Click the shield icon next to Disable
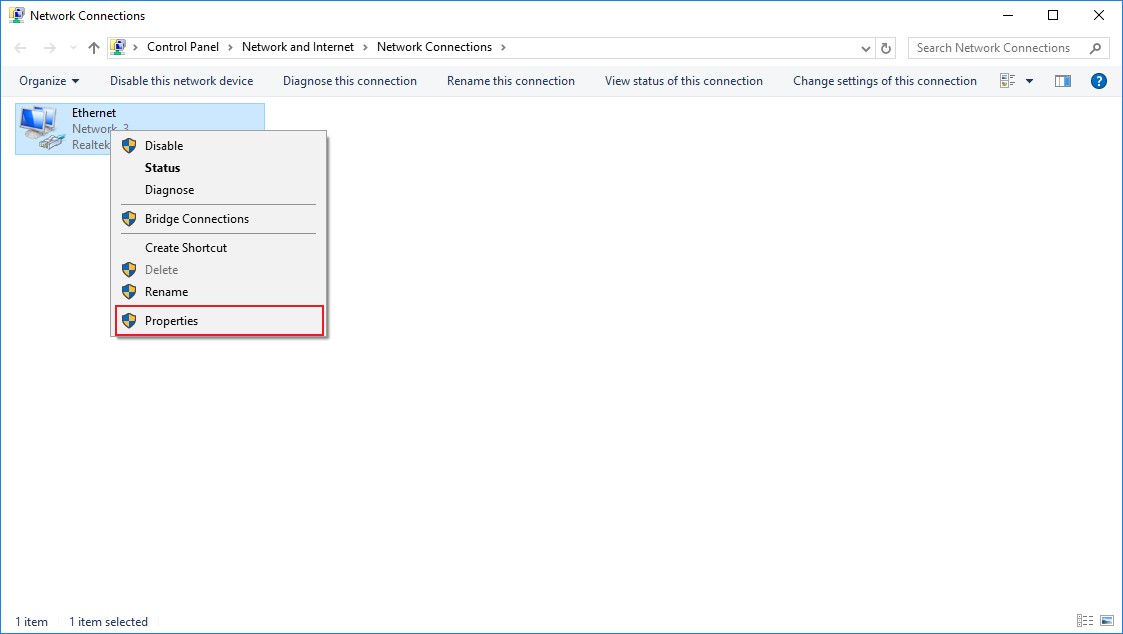The width and height of the screenshot is (1123, 634). pos(128,145)
